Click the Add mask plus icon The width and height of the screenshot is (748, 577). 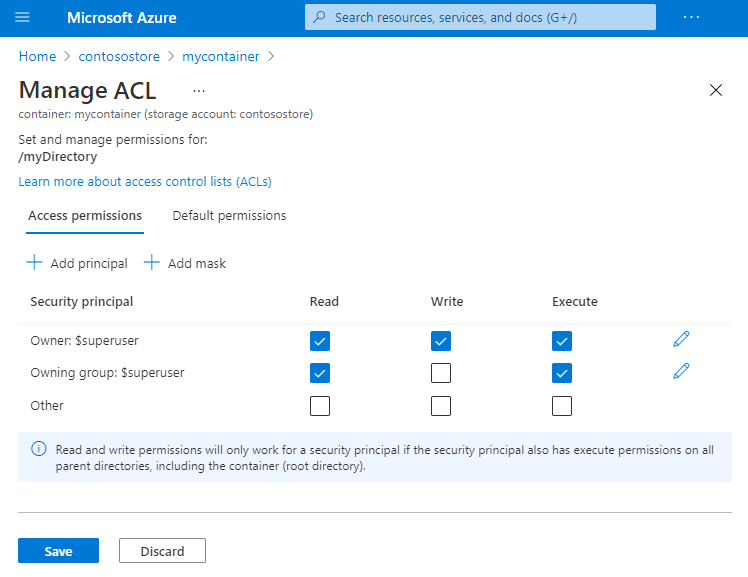pos(152,263)
